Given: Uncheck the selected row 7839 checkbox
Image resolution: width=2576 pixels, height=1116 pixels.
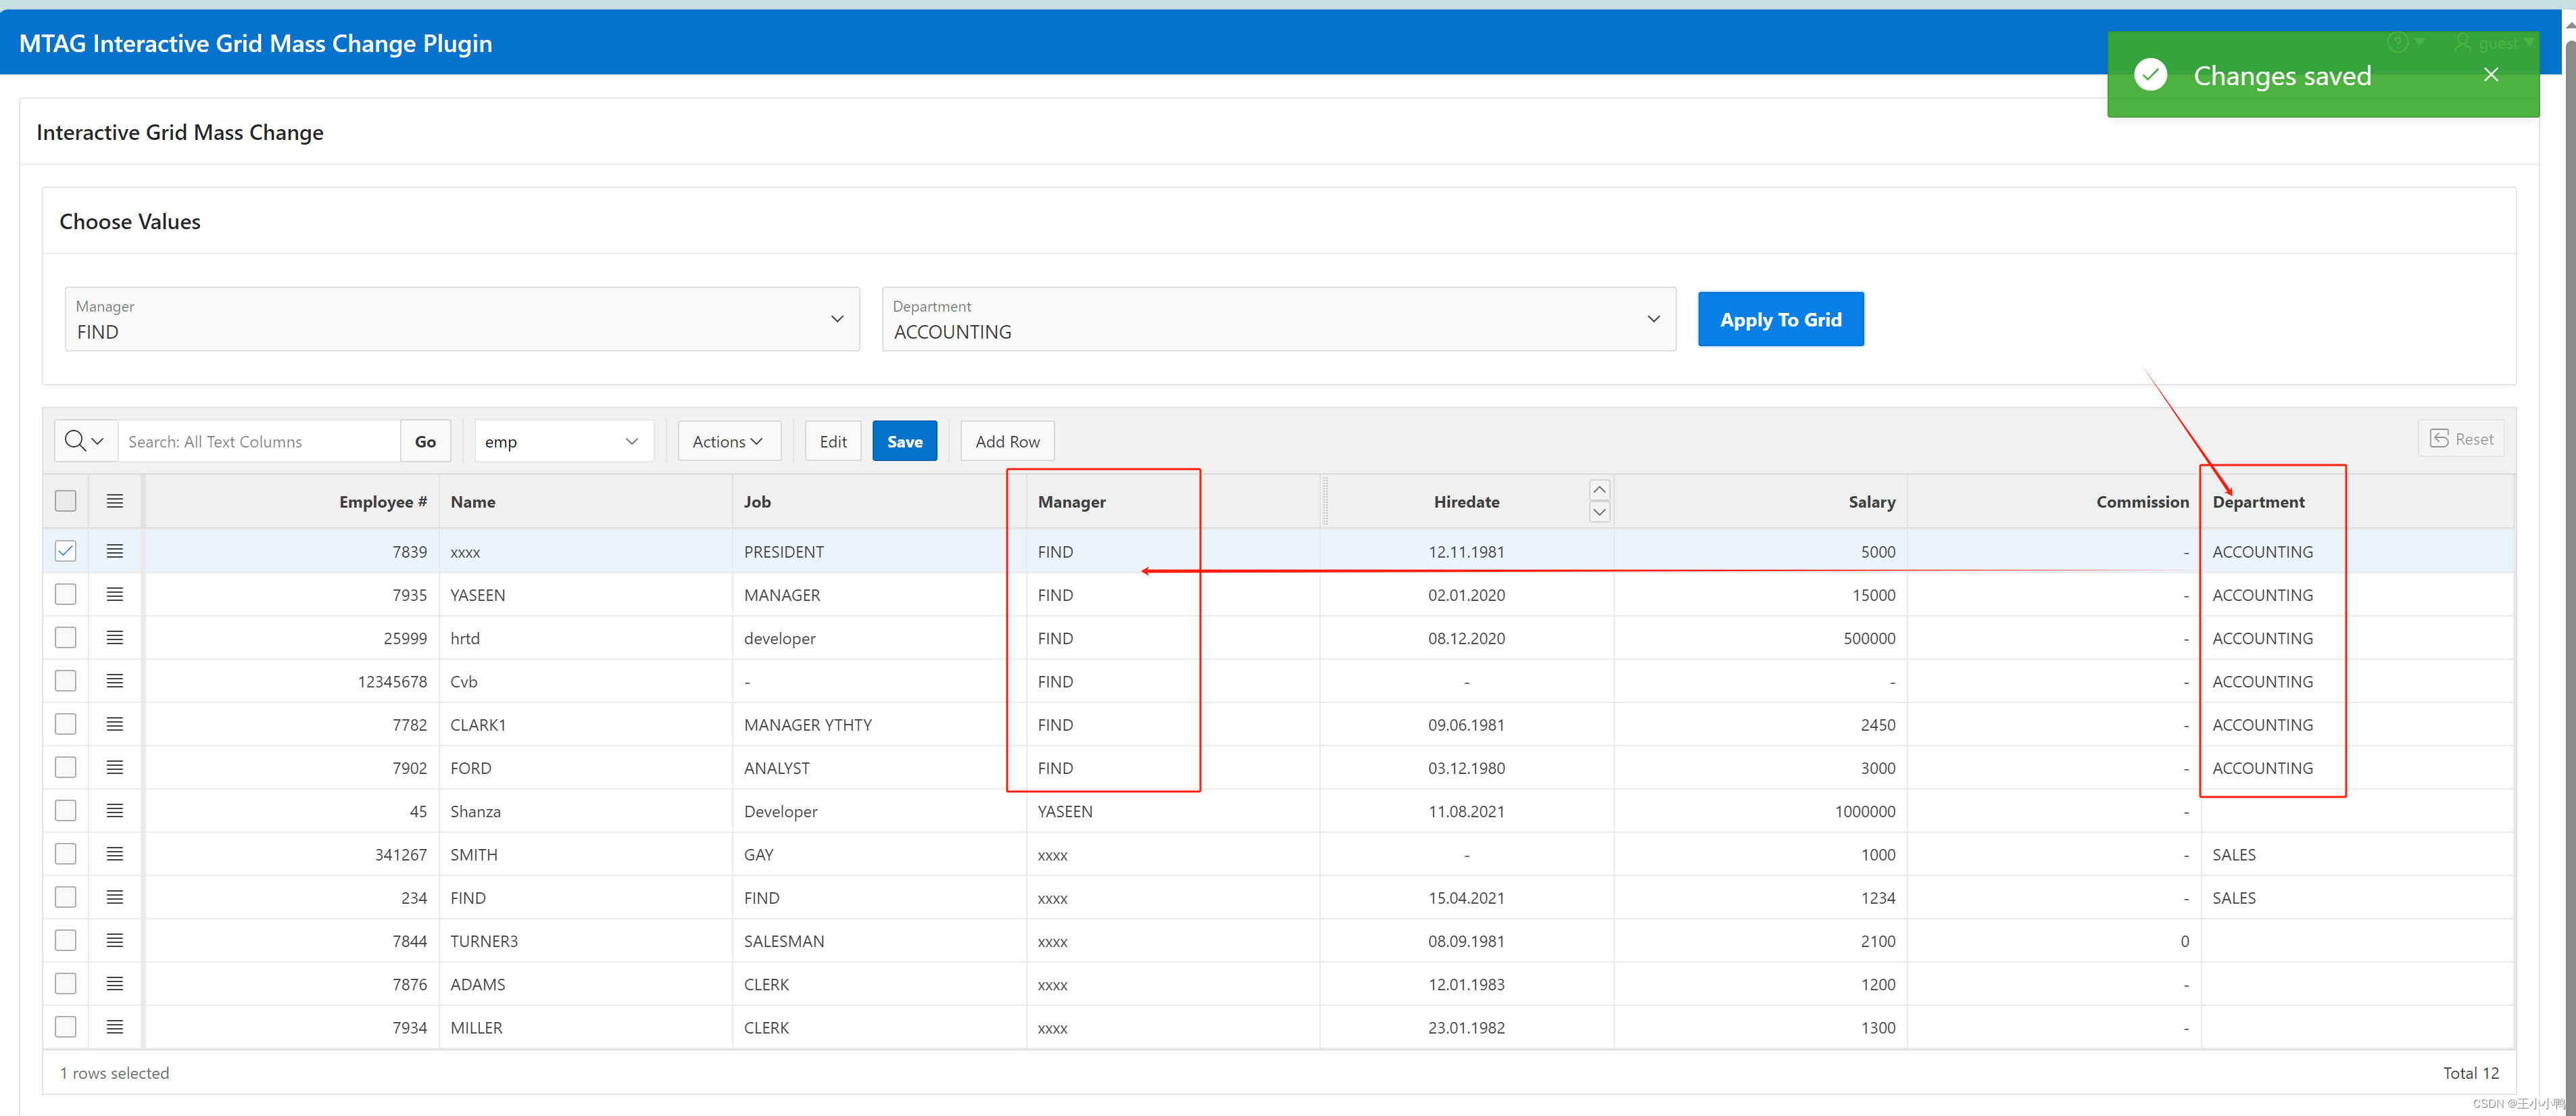Looking at the screenshot, I should (x=66, y=551).
